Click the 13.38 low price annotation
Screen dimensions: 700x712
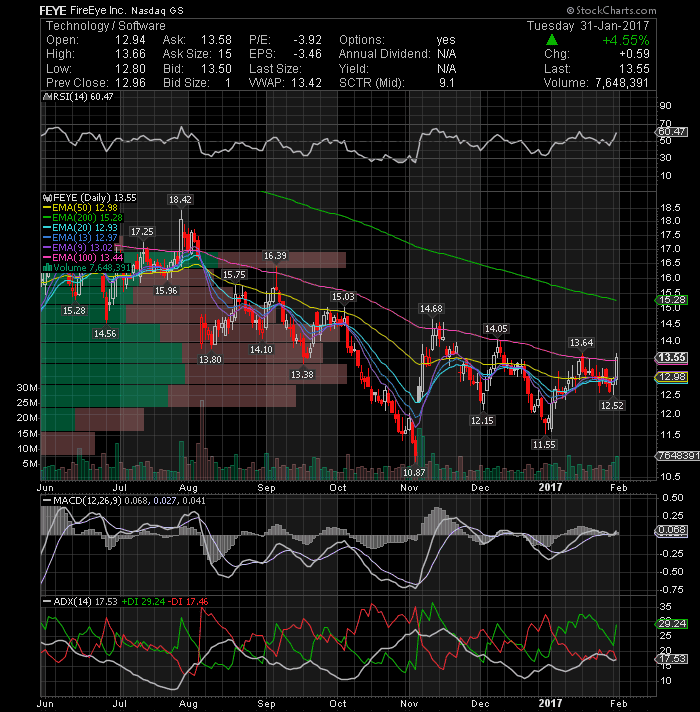(302, 375)
